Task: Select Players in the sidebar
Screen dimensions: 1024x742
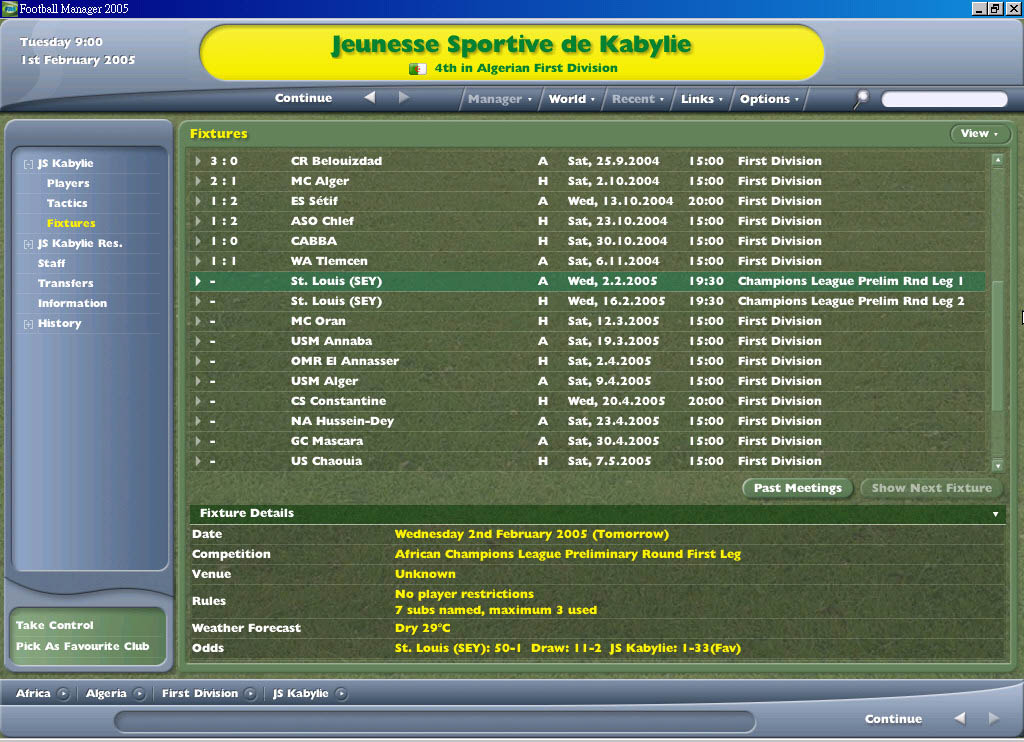Action: [x=68, y=183]
